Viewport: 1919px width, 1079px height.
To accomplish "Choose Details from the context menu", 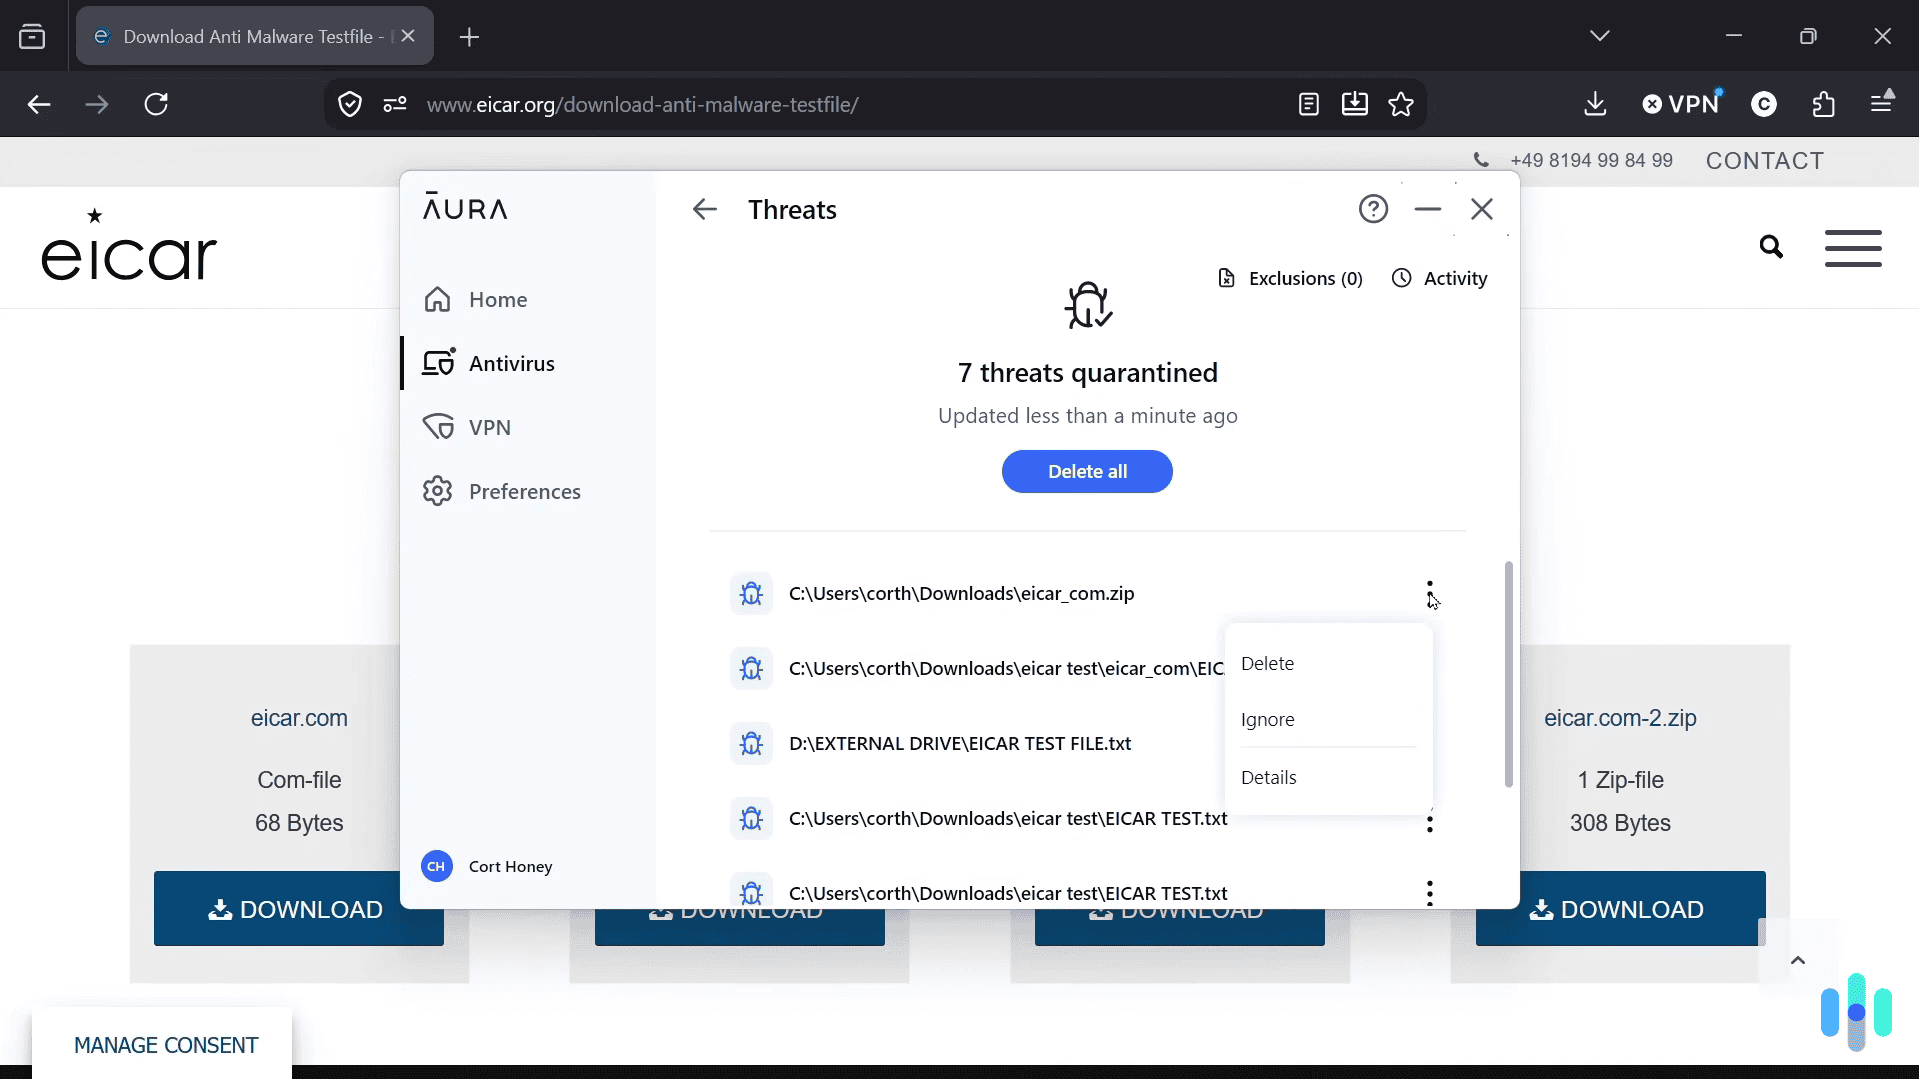I will point(1268,777).
